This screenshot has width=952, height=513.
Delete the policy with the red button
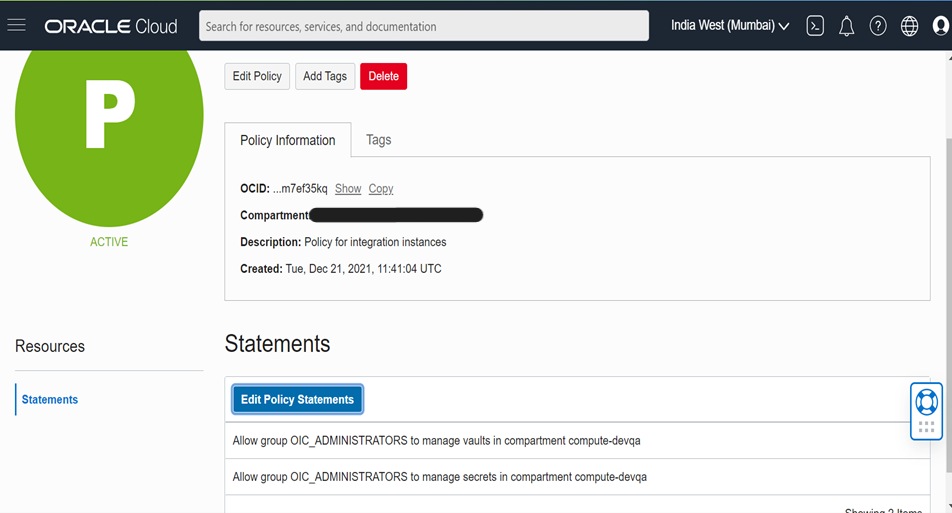(x=383, y=76)
